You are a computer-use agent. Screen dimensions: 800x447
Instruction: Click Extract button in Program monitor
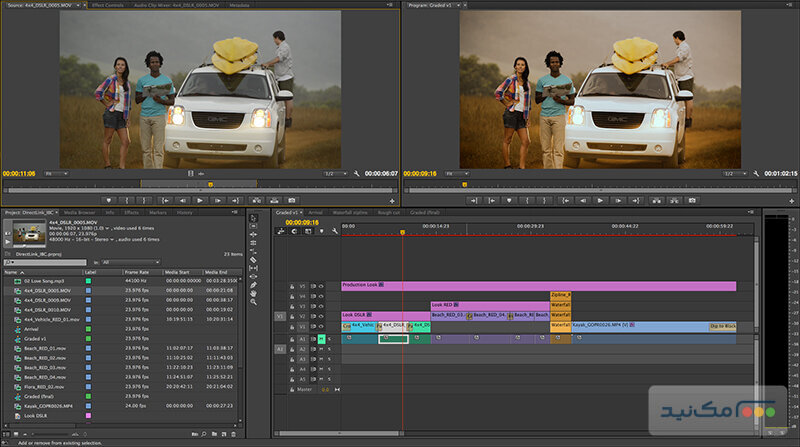[674, 201]
